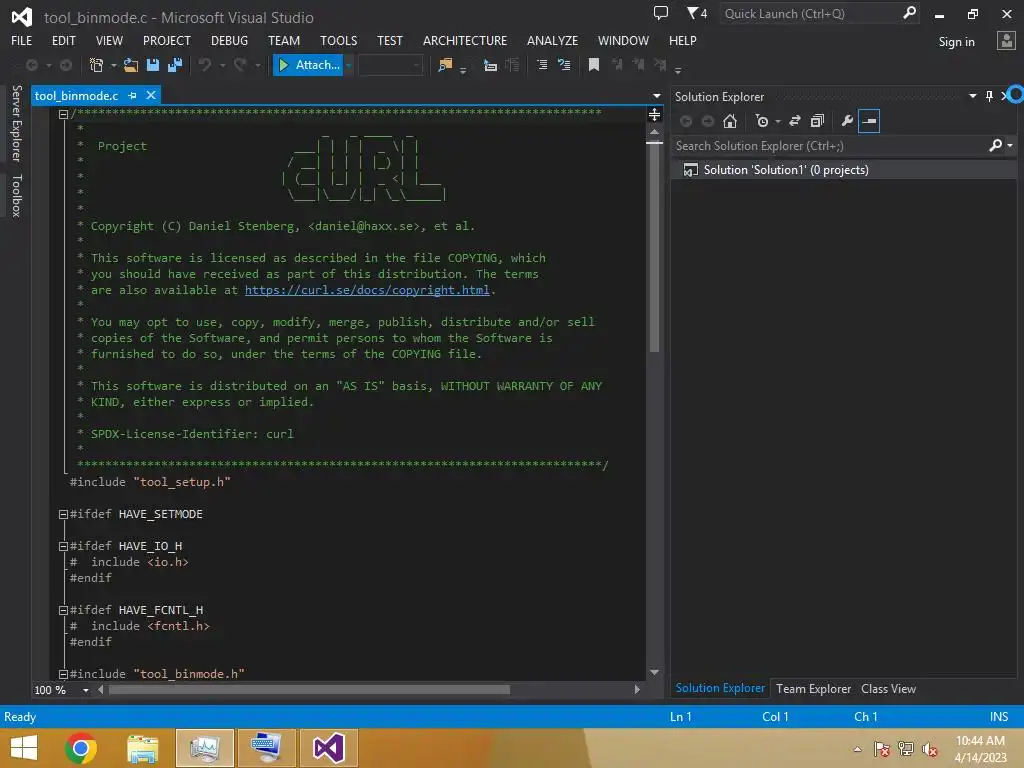This screenshot has height=768, width=1024.
Task: Click the Home icon in Solution Explorer
Action: 729,121
